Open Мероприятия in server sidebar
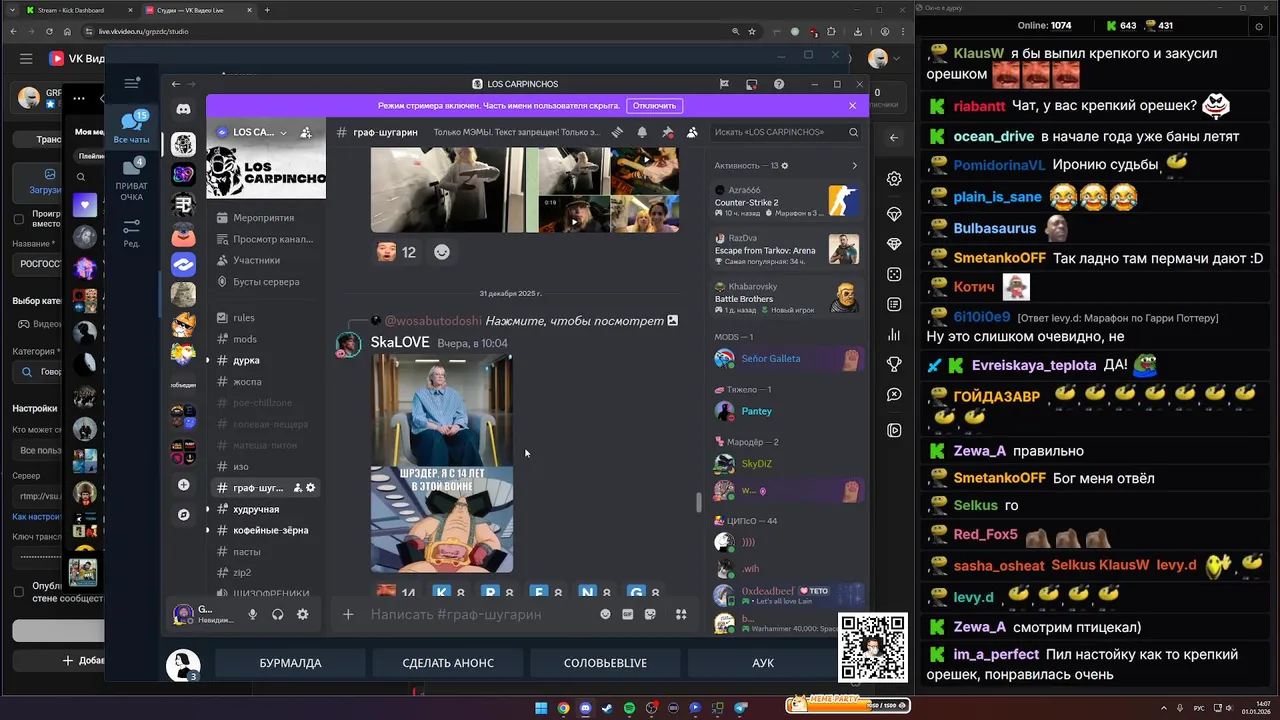Viewport: 1280px width, 720px height. coord(265,217)
